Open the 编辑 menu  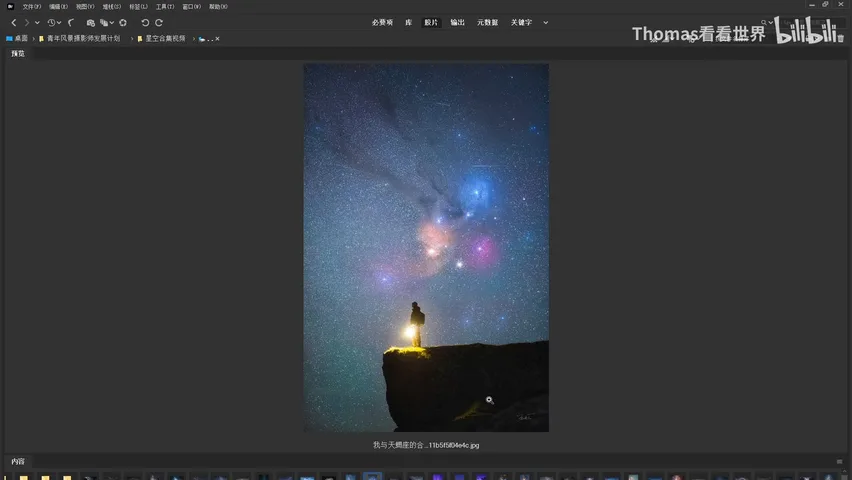pyautogui.click(x=58, y=7)
